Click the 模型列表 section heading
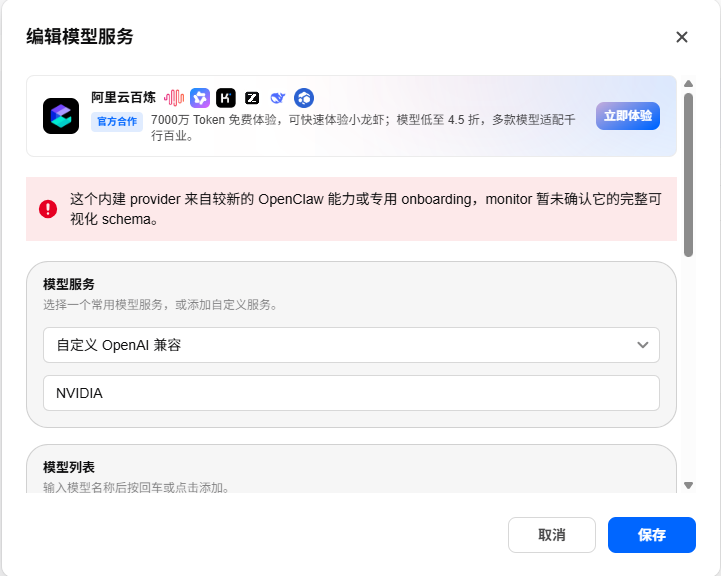The height and width of the screenshot is (576, 721). pyautogui.click(x=69, y=467)
